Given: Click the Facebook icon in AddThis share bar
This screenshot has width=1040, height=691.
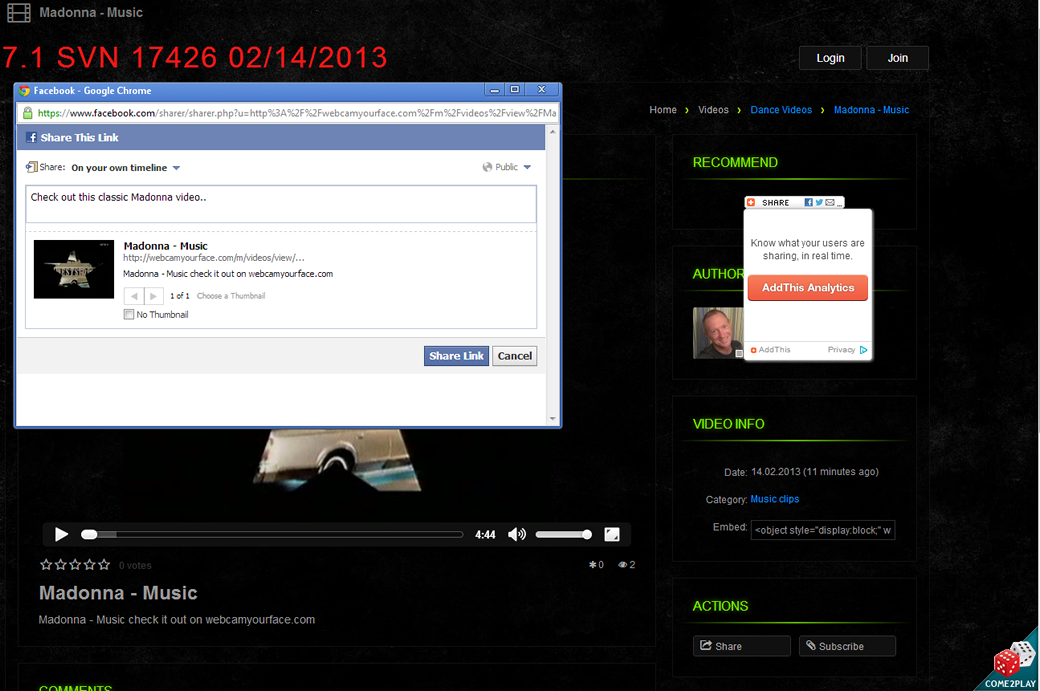Looking at the screenshot, I should (808, 202).
